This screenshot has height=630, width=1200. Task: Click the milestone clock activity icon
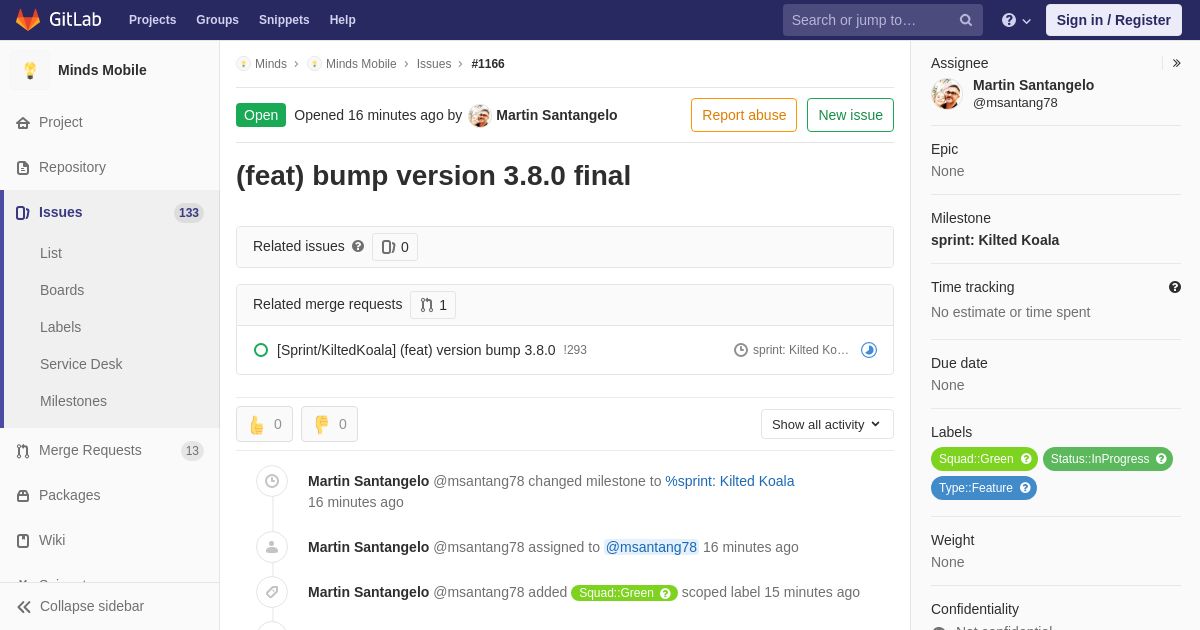(272, 481)
